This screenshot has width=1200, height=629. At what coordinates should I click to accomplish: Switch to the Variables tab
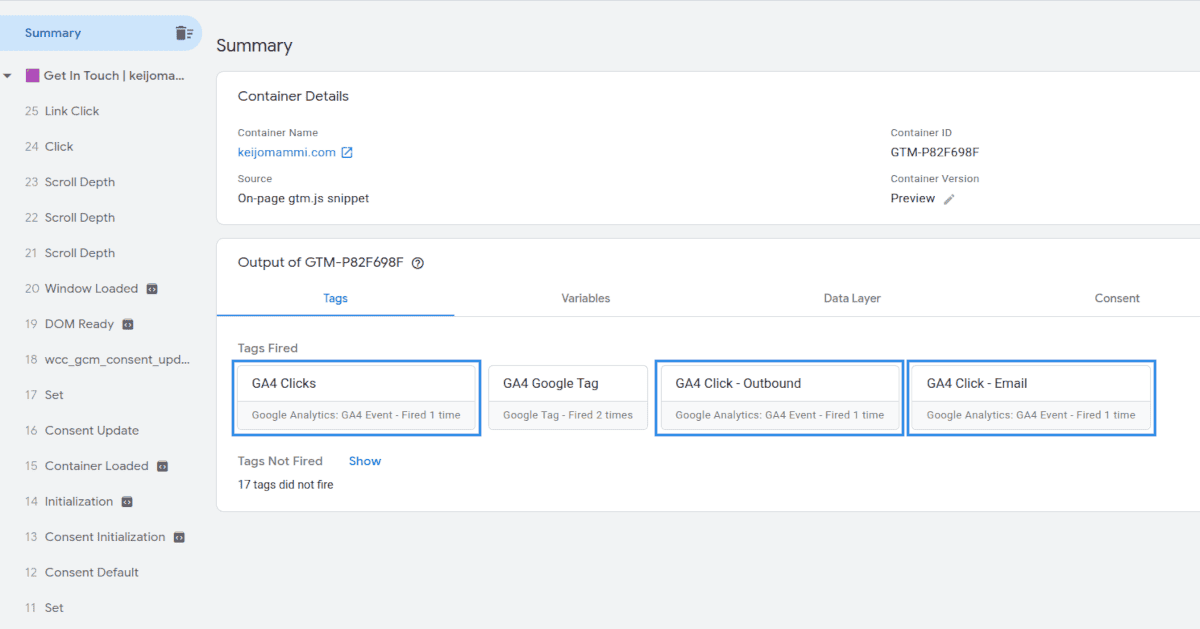click(585, 298)
